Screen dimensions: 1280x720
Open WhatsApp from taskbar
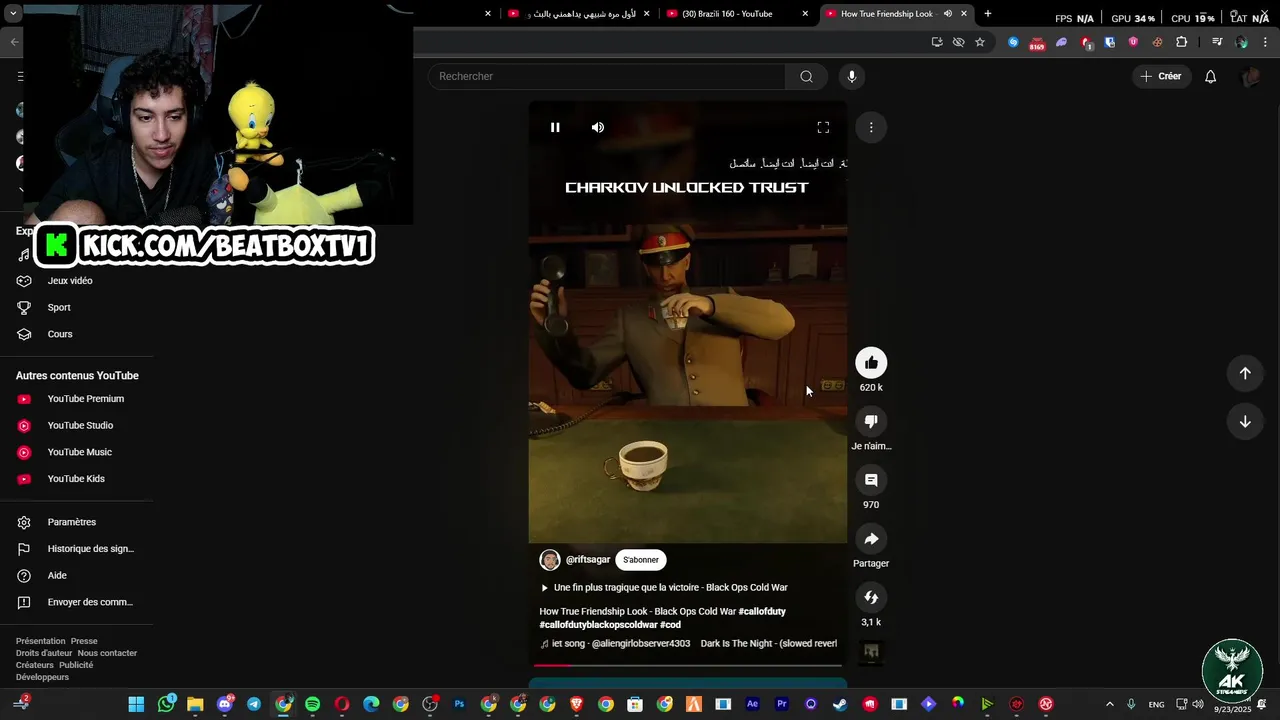pos(166,704)
